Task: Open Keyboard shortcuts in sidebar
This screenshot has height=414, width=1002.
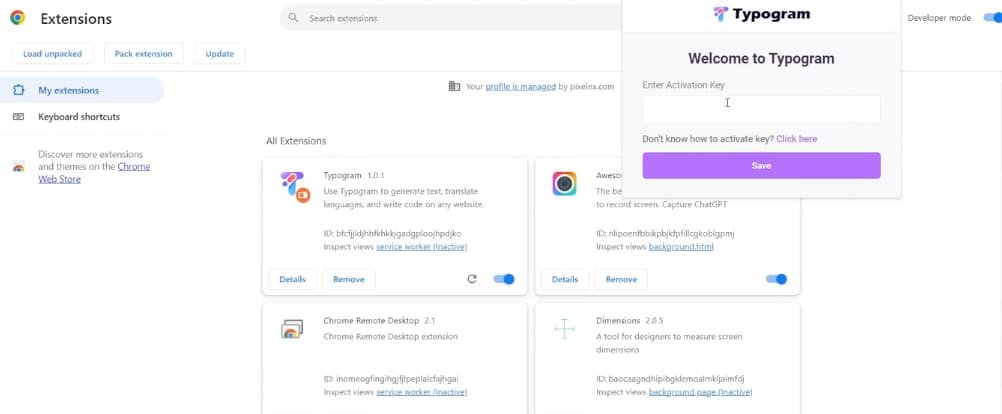Action: (78, 117)
